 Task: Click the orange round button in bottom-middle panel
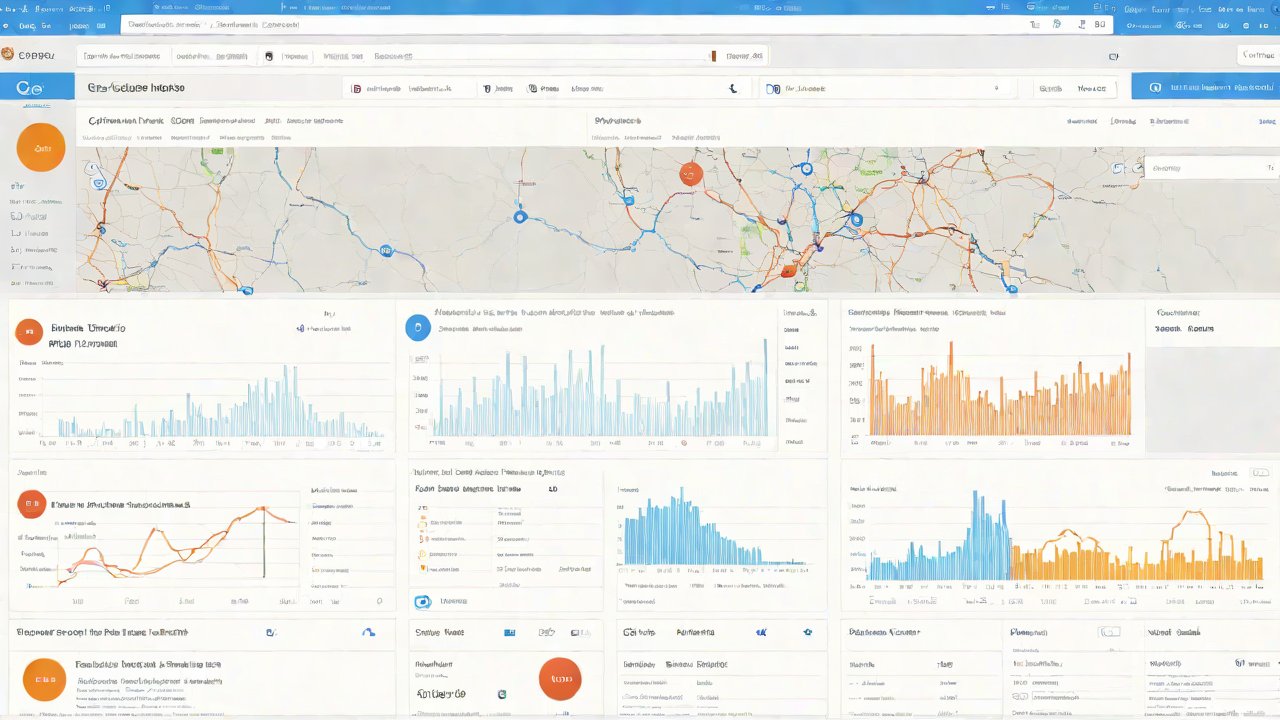point(560,678)
